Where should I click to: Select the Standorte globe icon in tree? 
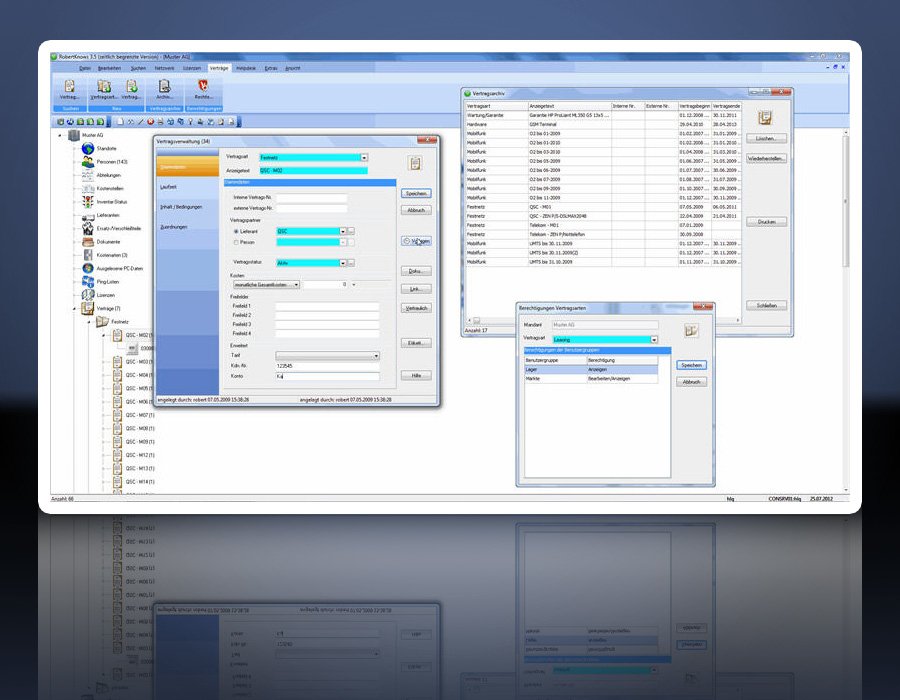tap(88, 149)
